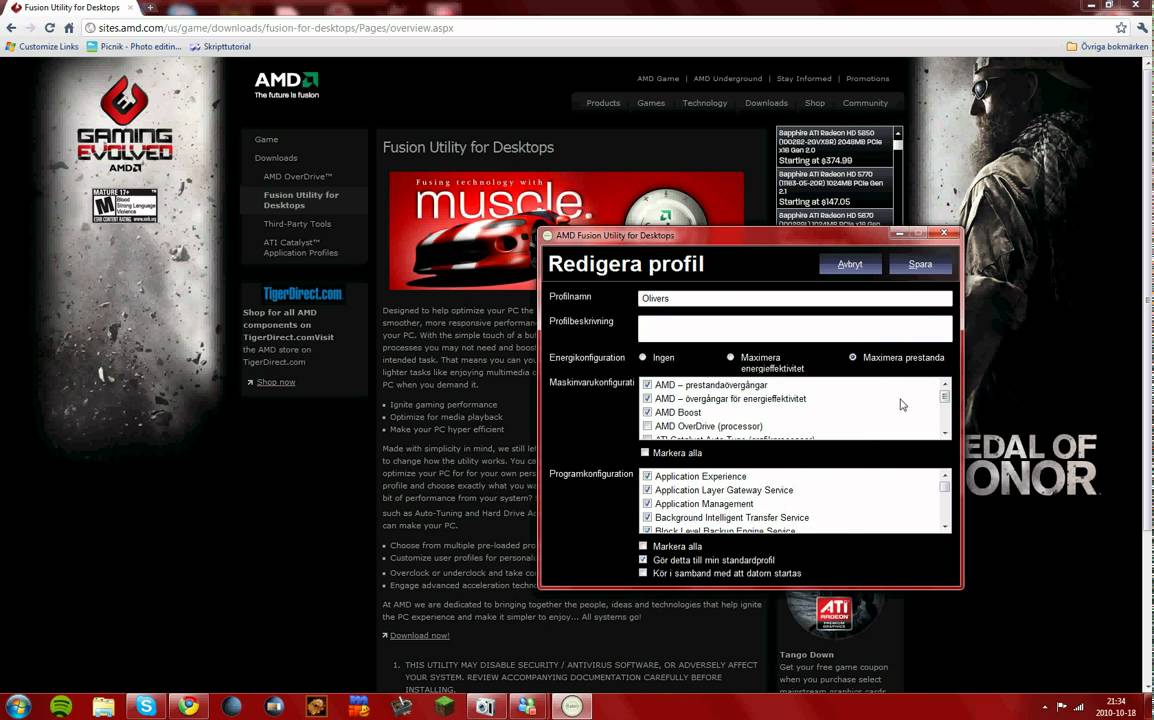Viewport: 1154px width, 720px height.
Task: Open the Övriga bokmärken bookmarks folder
Action: [1107, 46]
